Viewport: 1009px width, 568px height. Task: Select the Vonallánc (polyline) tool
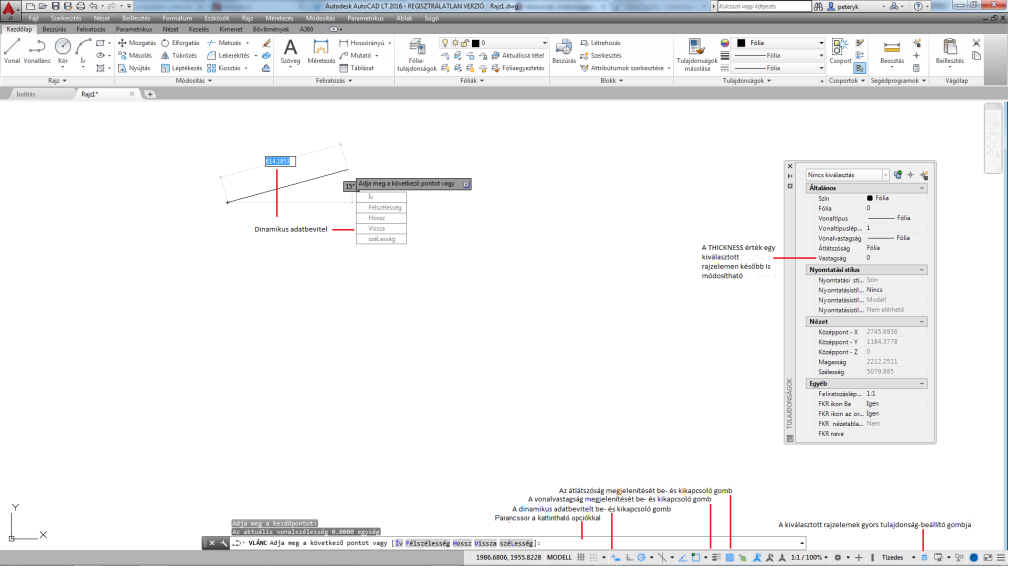point(37,51)
